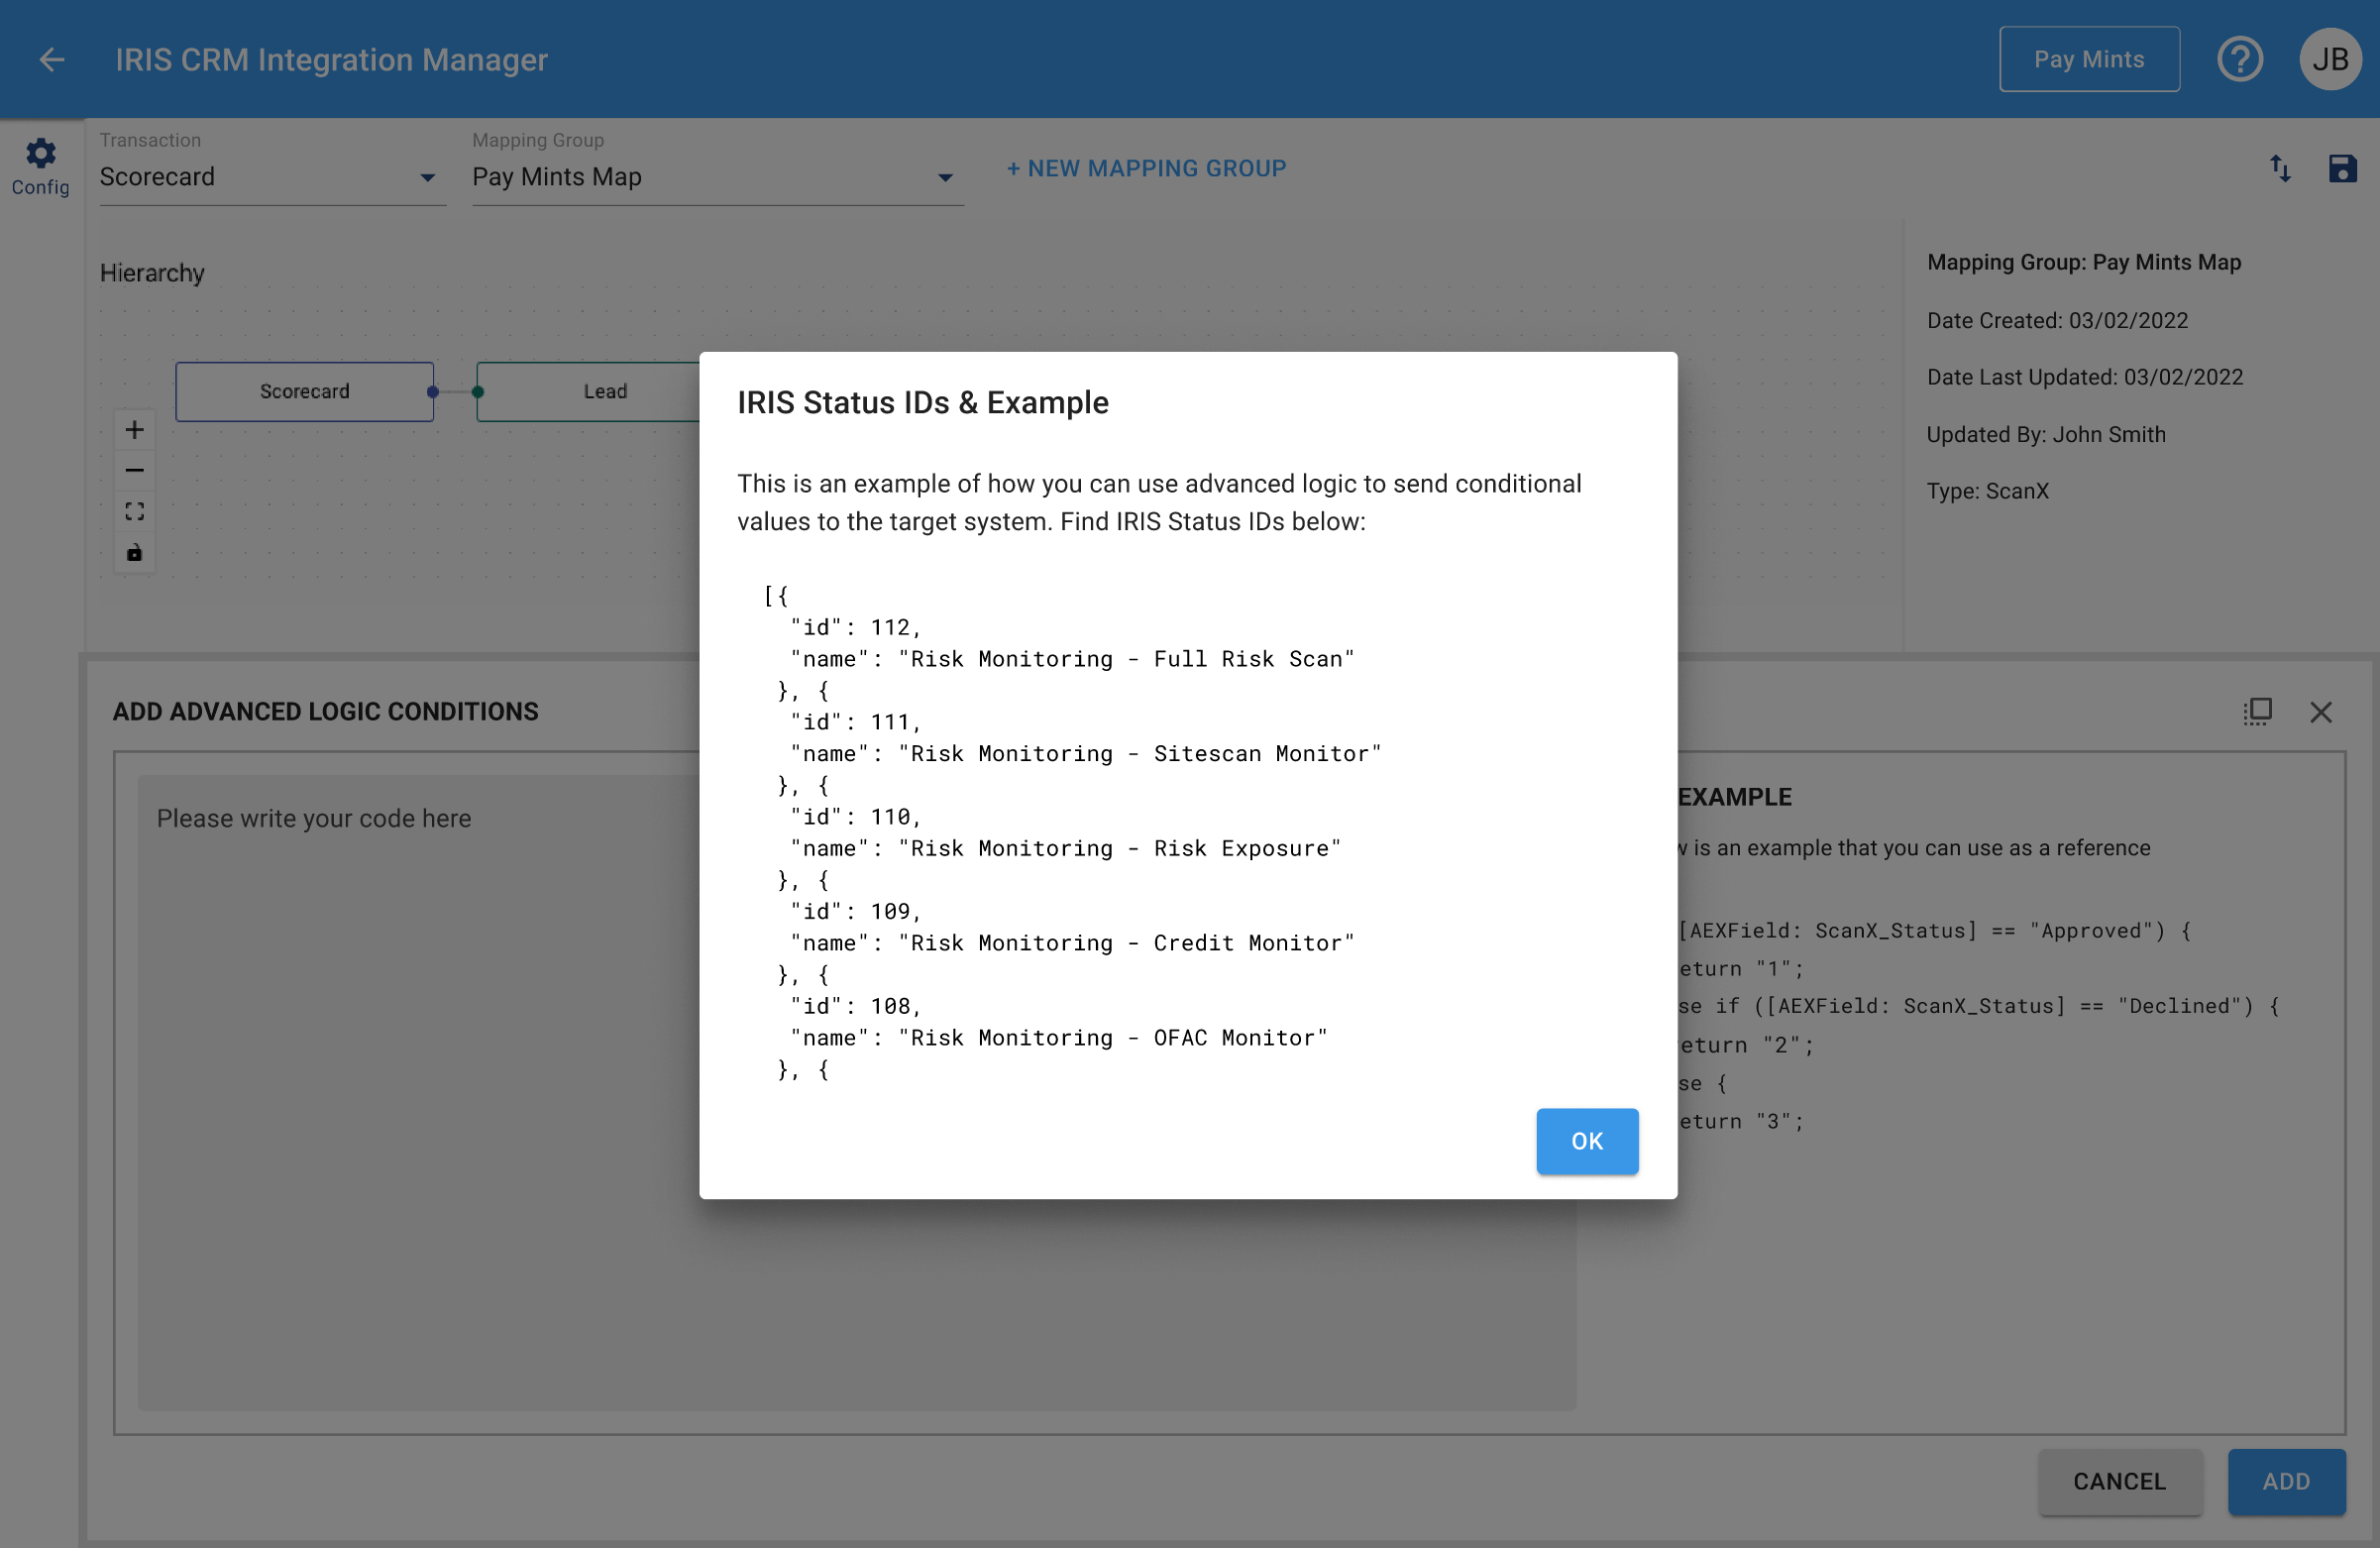The image size is (2380, 1548).
Task: Expand the advanced logic panel window icon
Action: 2257,711
